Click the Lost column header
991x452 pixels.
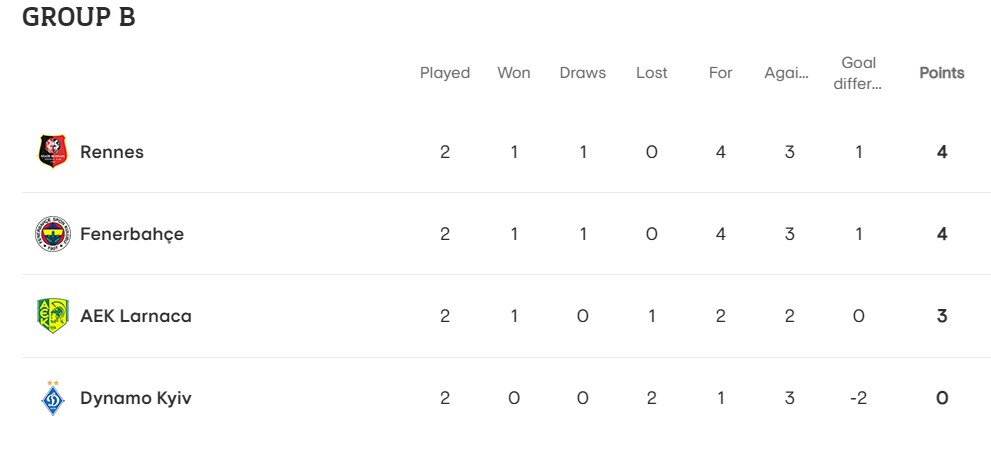tap(652, 73)
